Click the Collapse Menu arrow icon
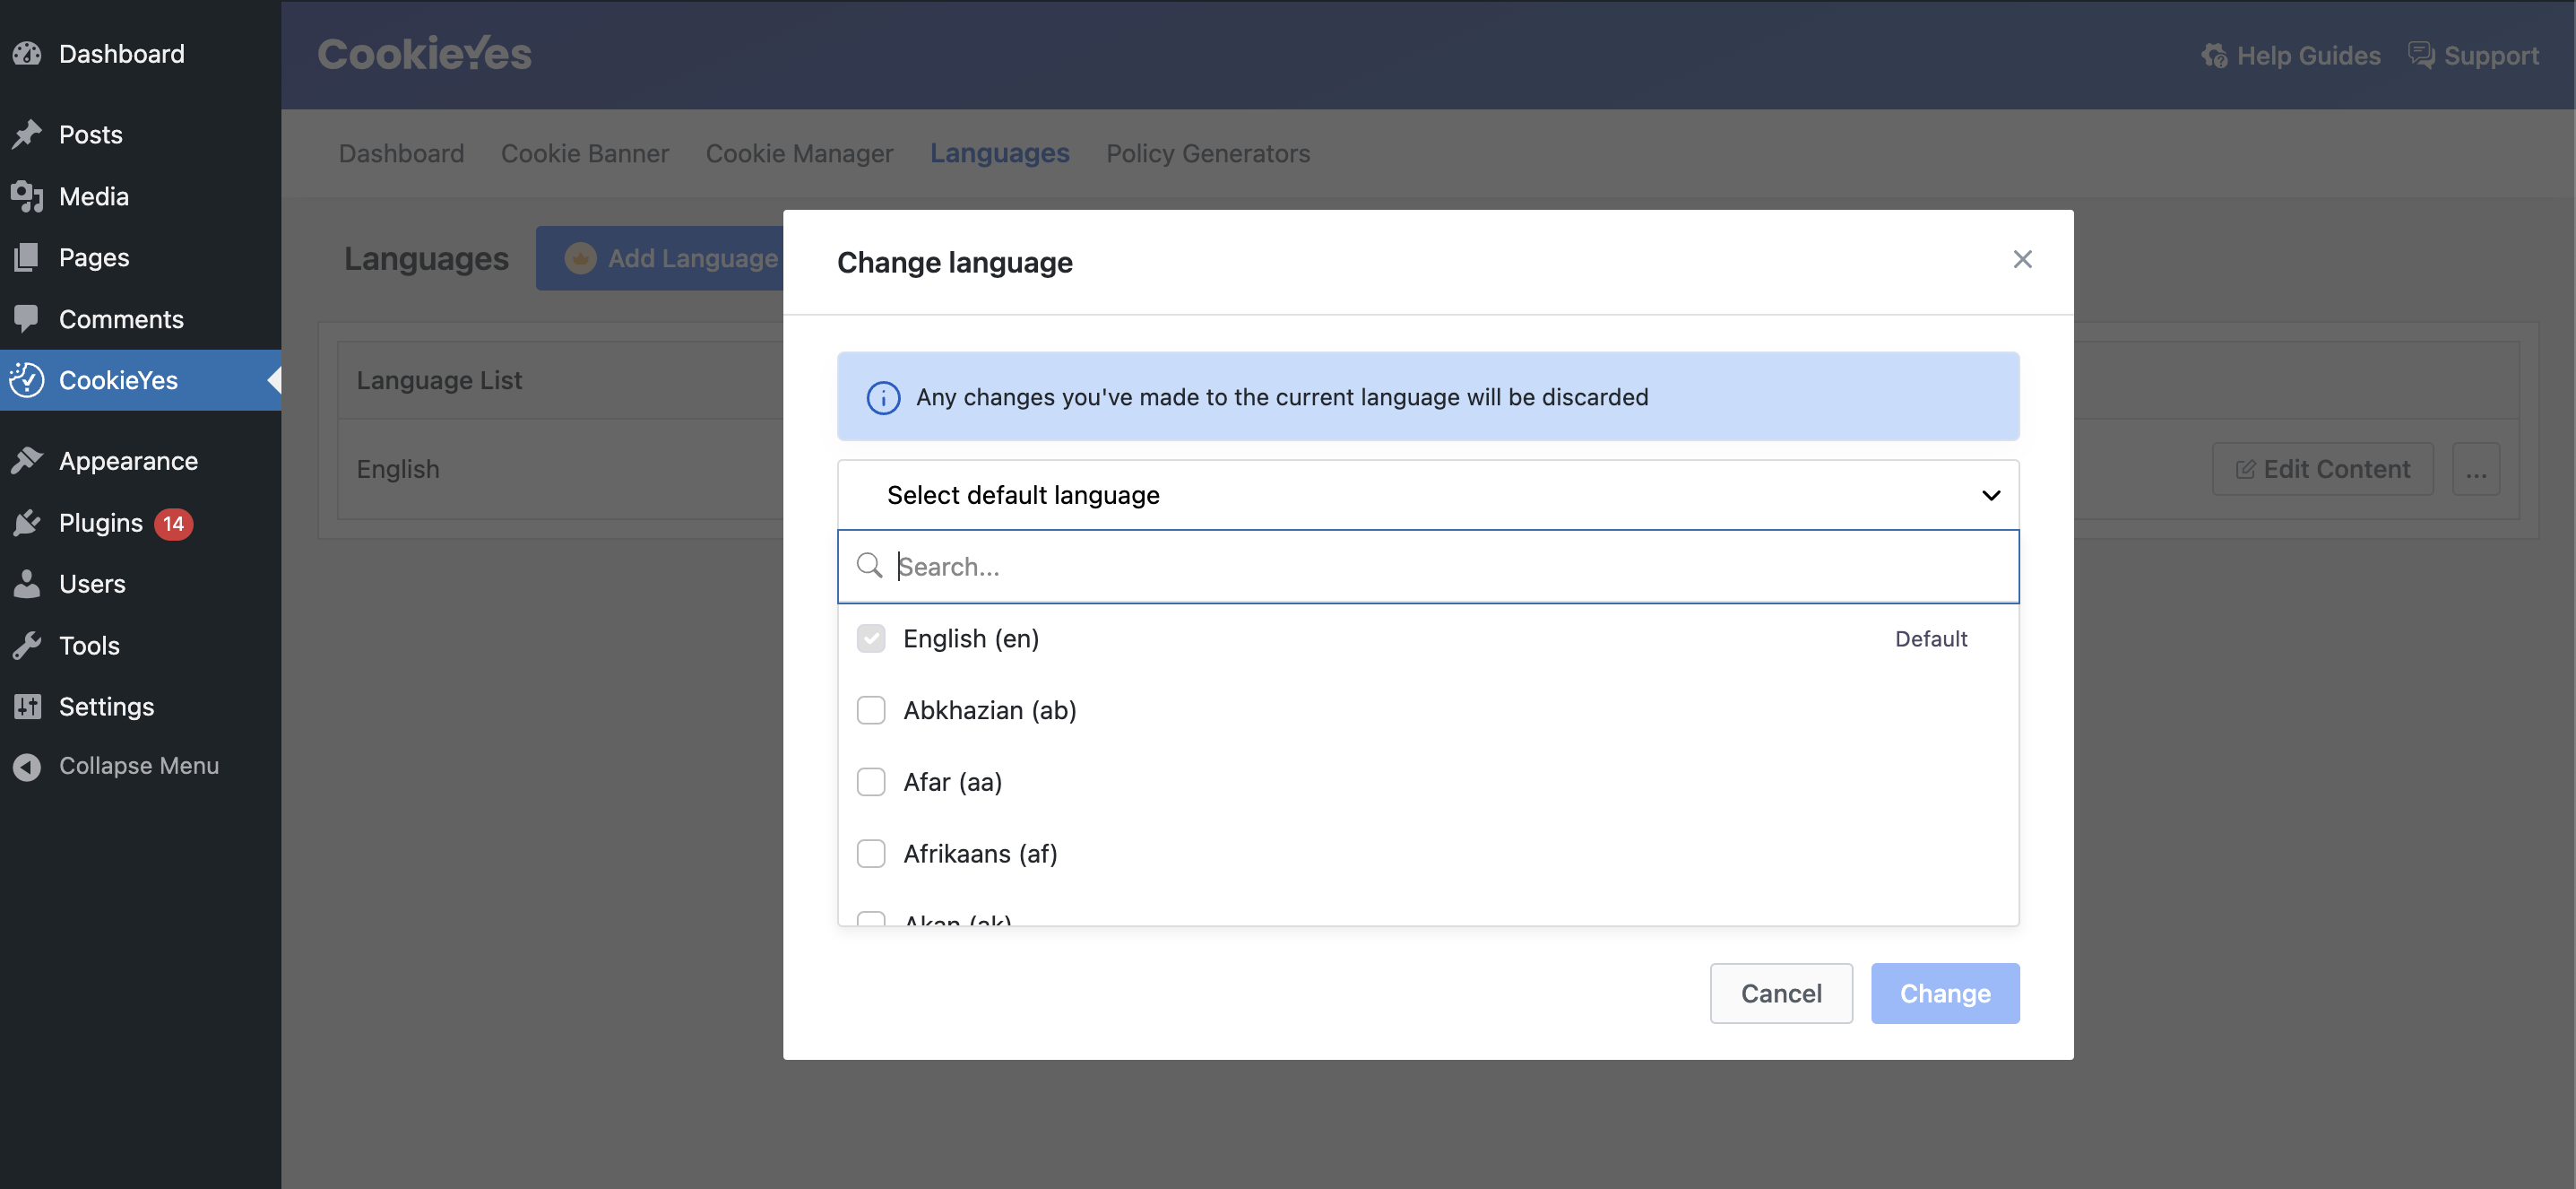 point(27,766)
